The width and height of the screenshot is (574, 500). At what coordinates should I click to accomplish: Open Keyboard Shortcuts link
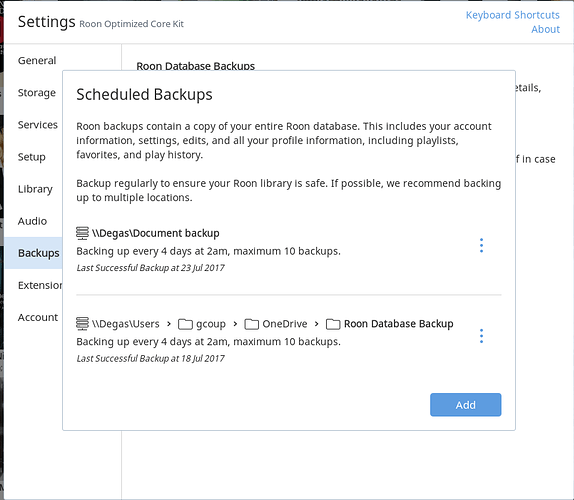(512, 15)
